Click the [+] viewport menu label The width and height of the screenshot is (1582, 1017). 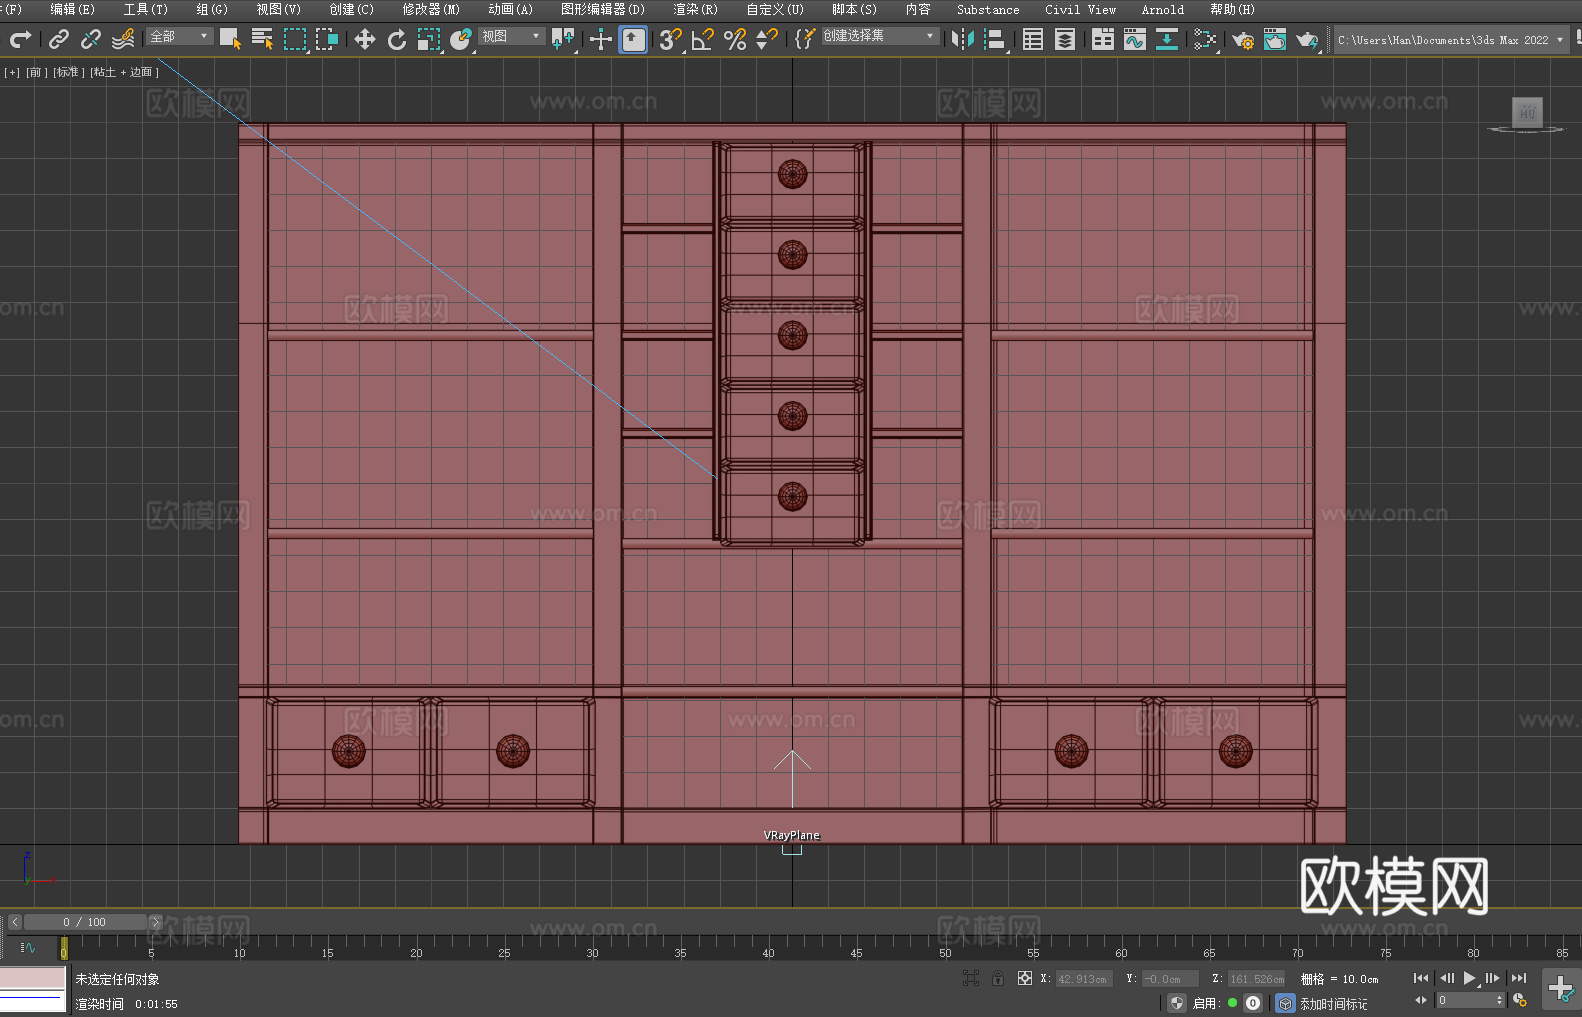coord(12,72)
